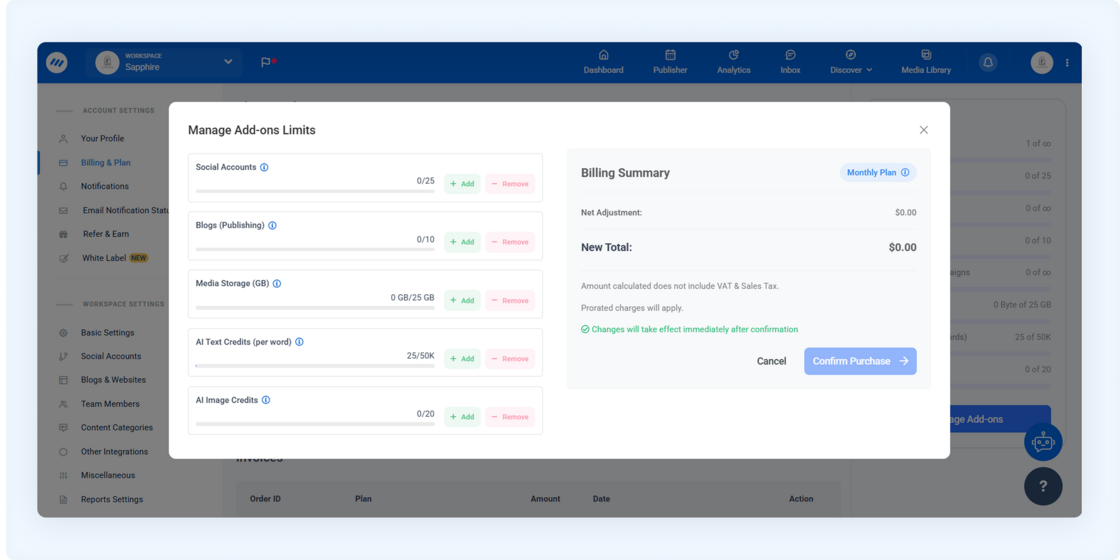Add AI Text Credits
The height and width of the screenshot is (560, 1120).
462,359
